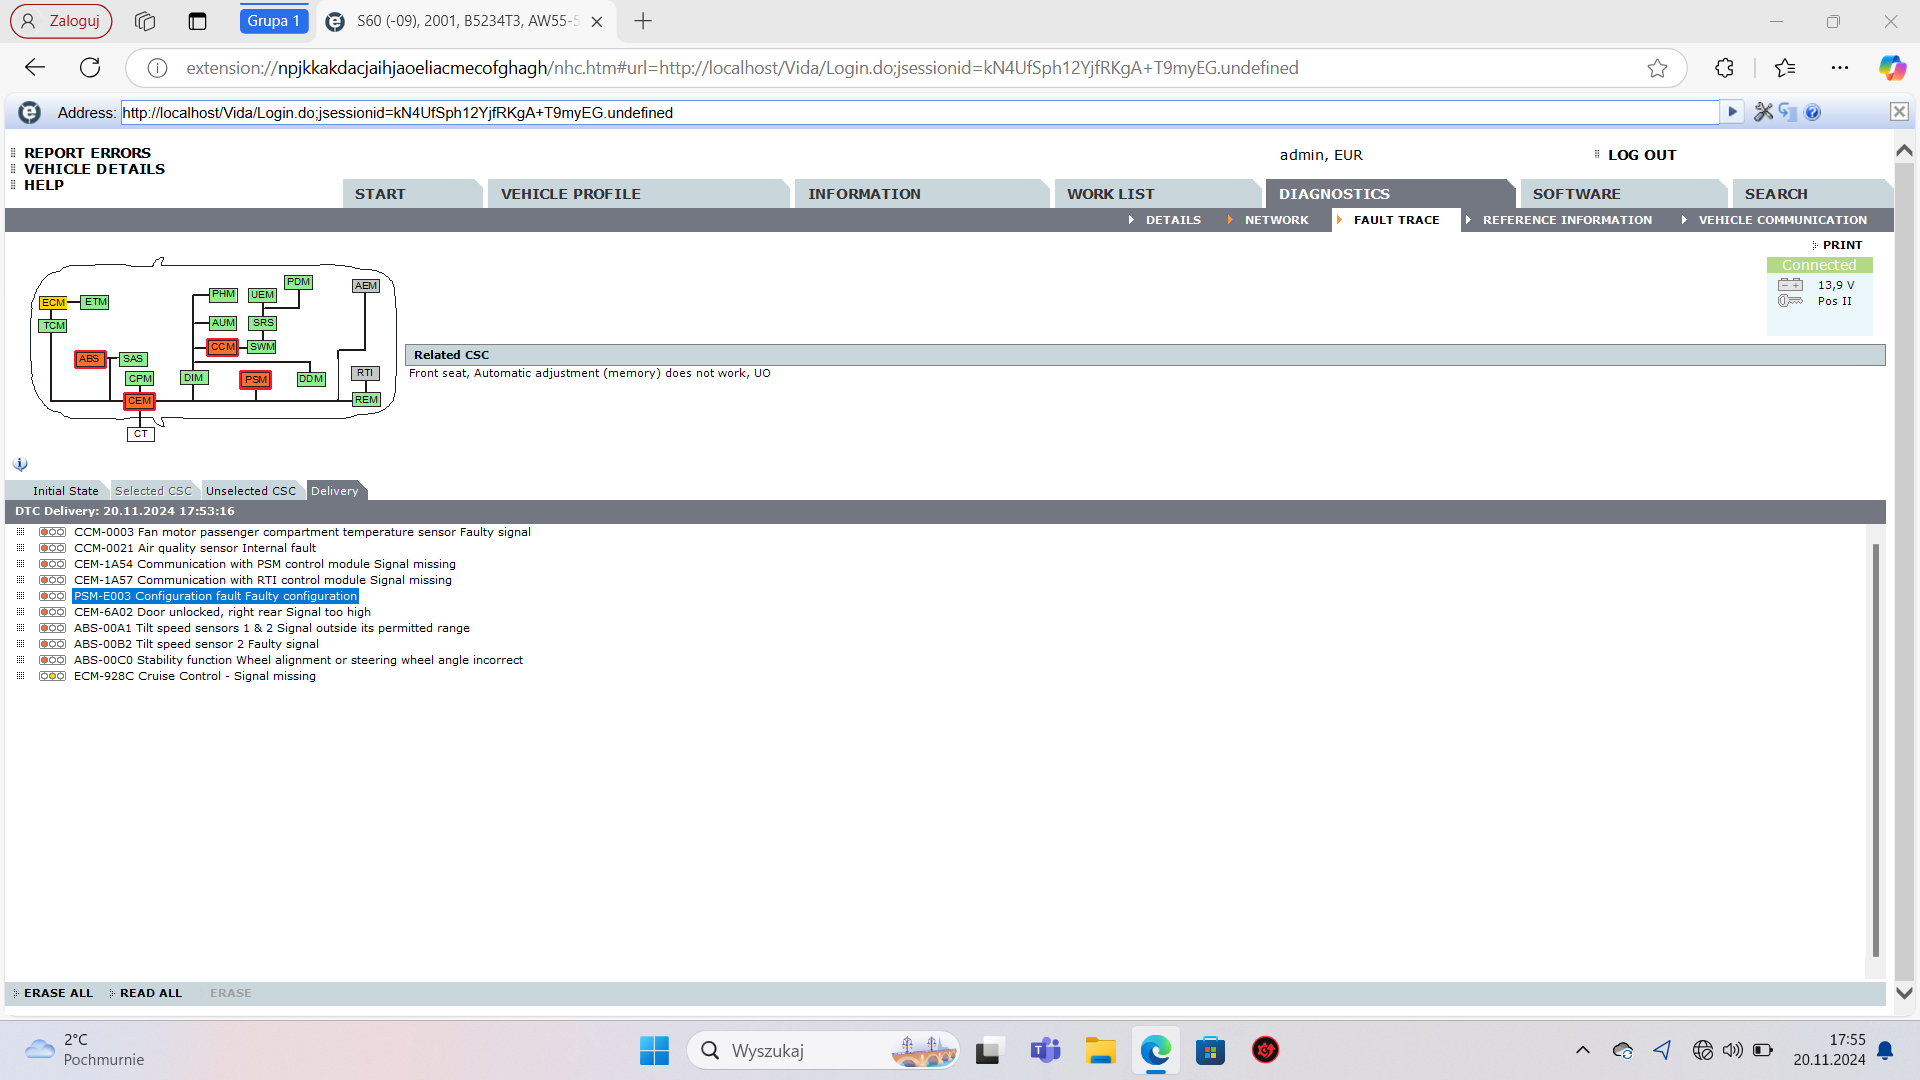Screen dimensions: 1920x1080
Task: Open the VEHICLE PROFILE tab
Action: click(570, 194)
